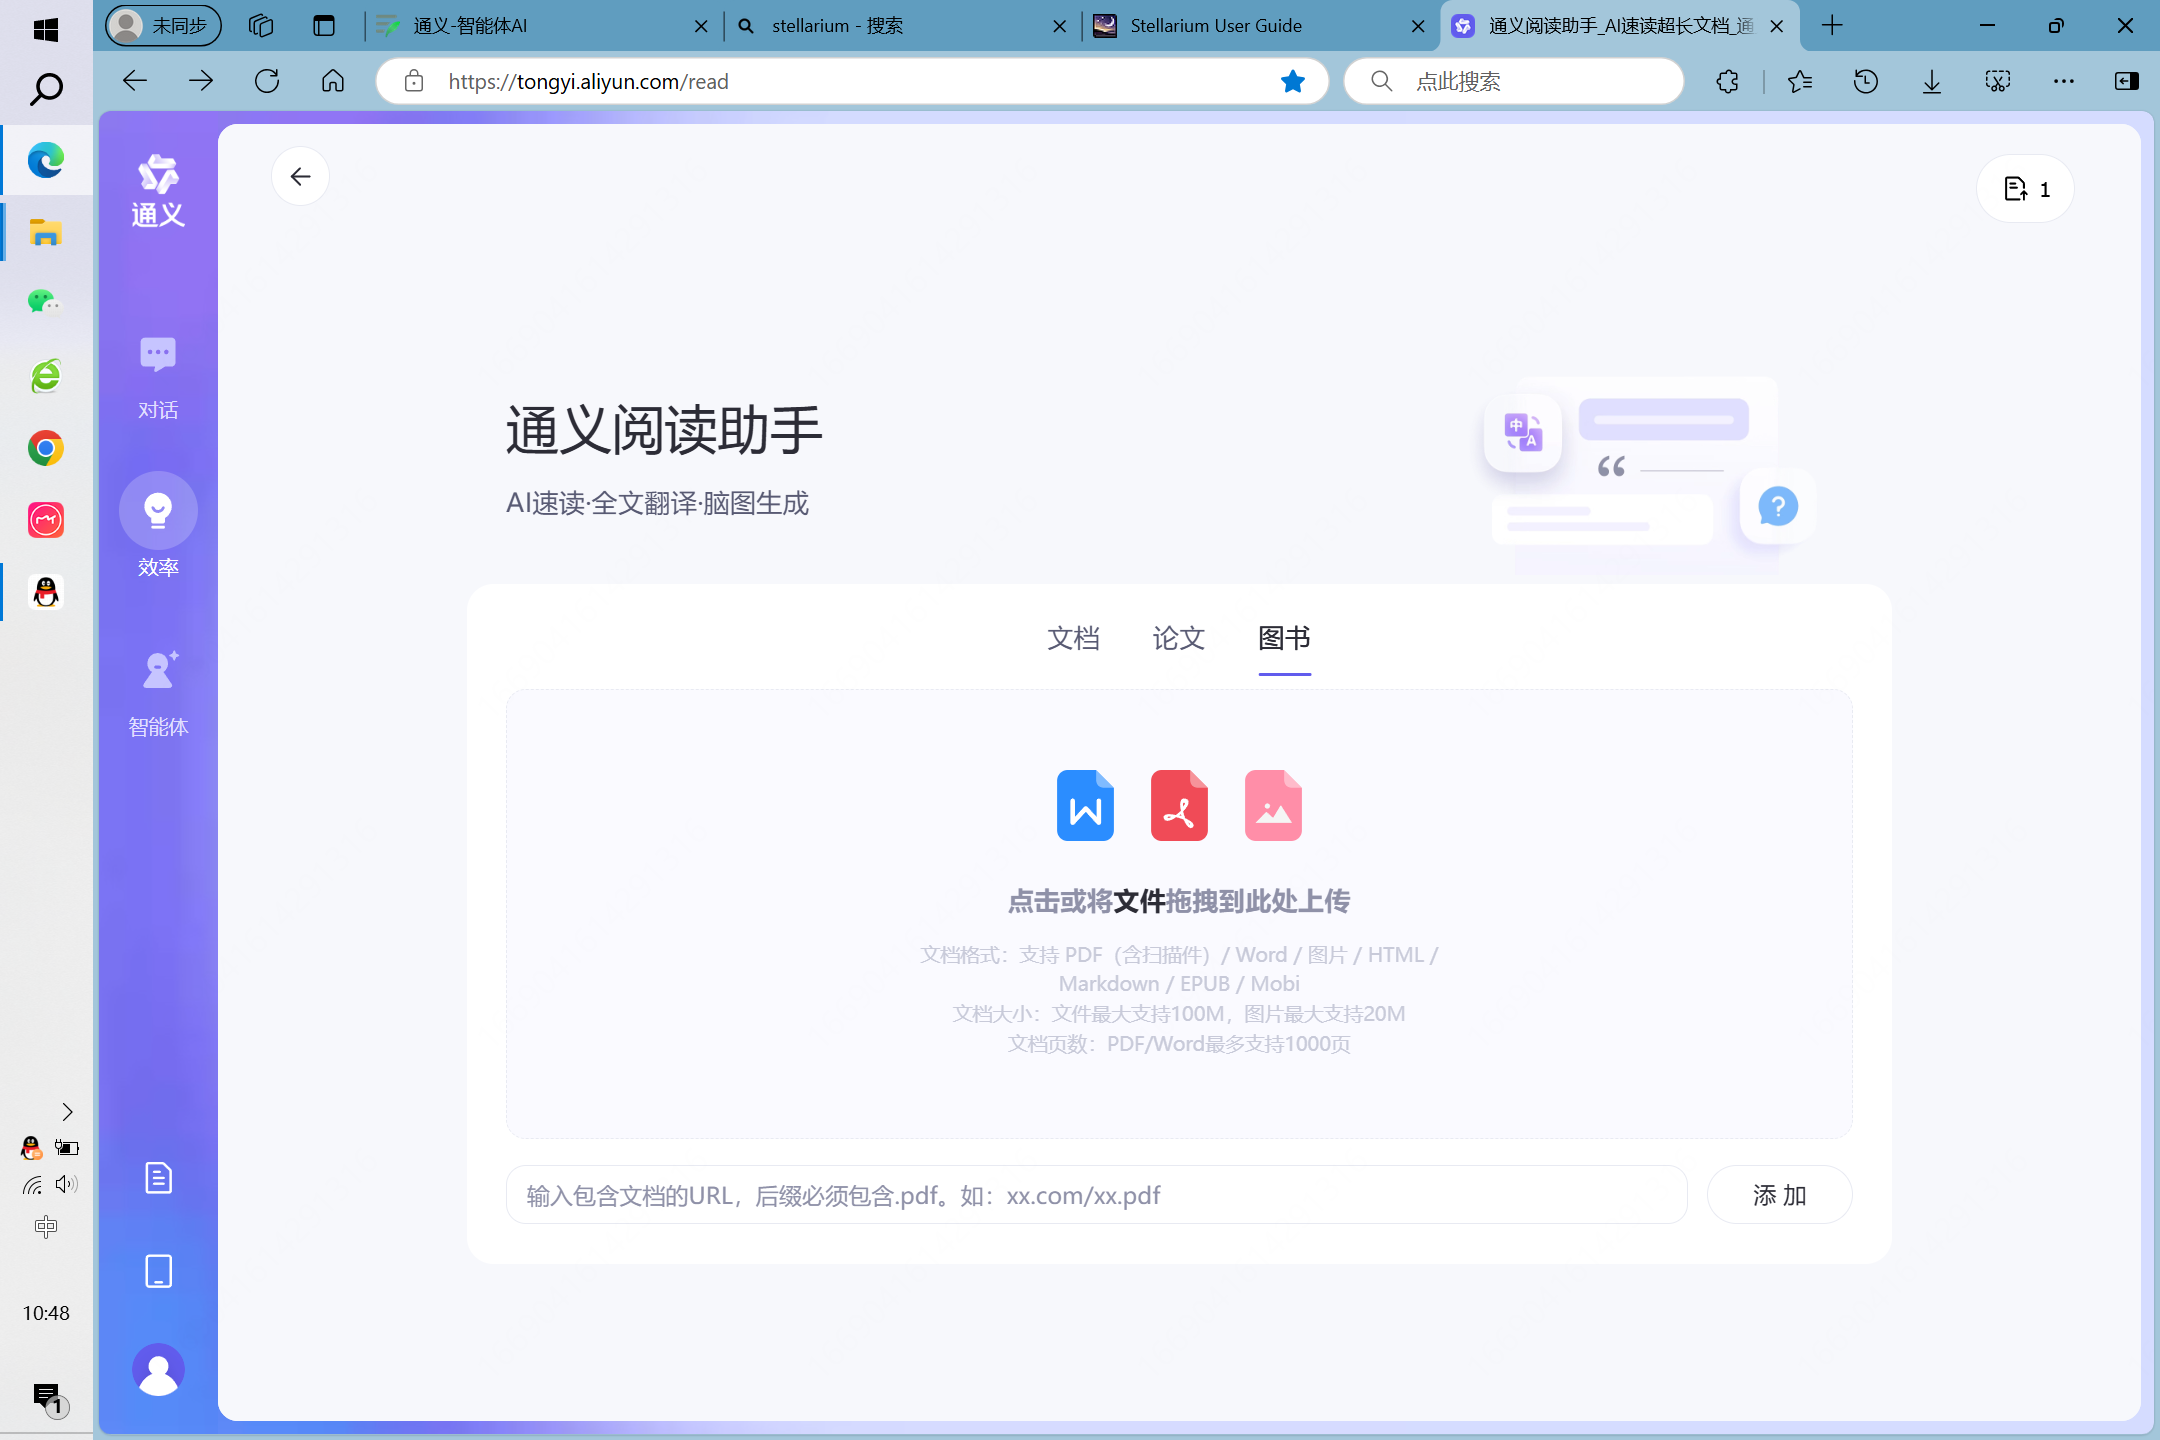The height and width of the screenshot is (1440, 2160).
Task: Open QQ penguin app from taskbar
Action: [x=46, y=592]
